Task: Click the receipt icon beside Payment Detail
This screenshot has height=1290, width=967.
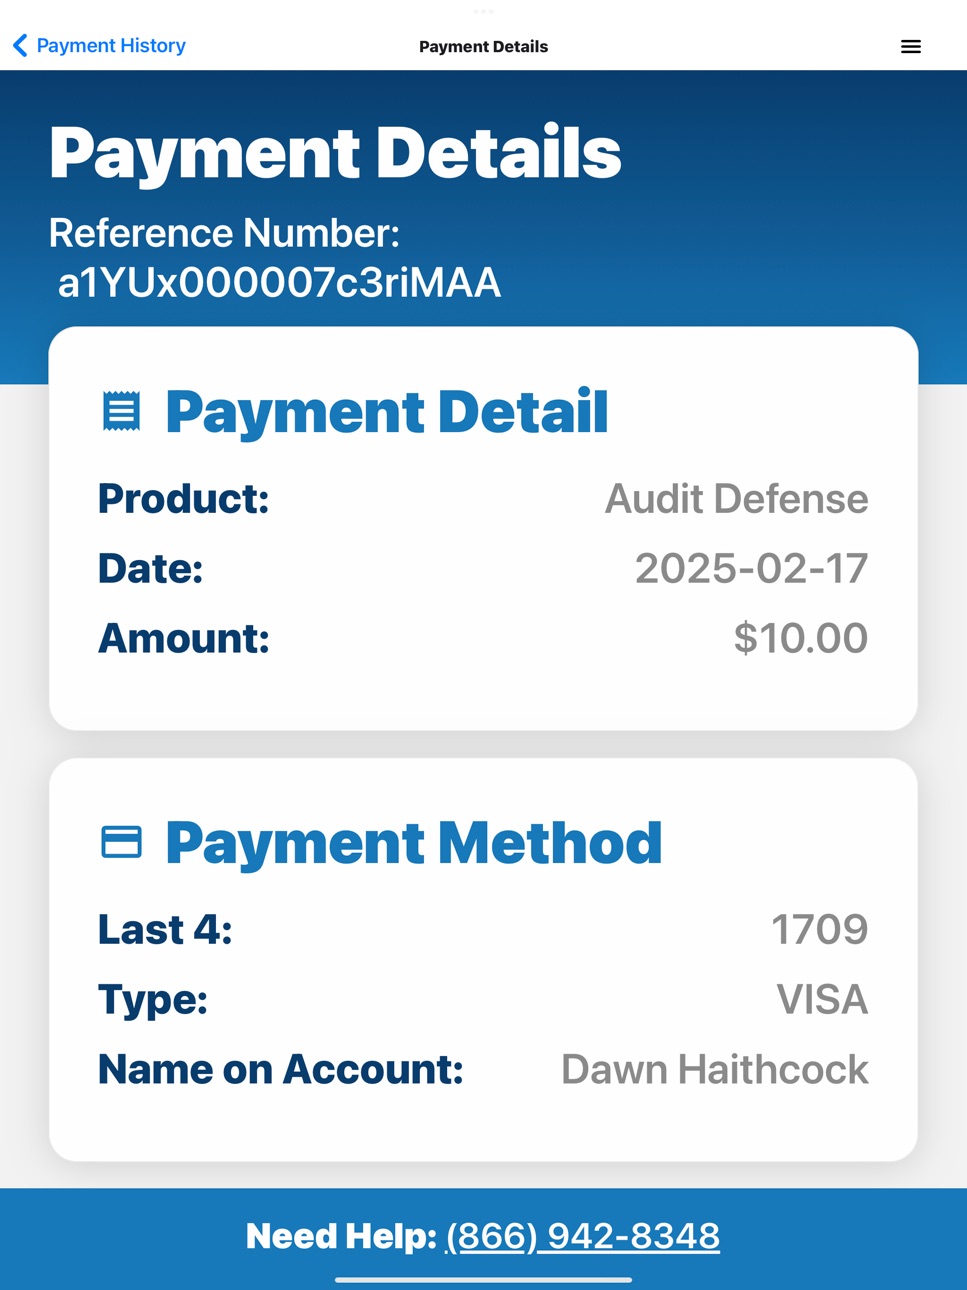Action: [121, 411]
